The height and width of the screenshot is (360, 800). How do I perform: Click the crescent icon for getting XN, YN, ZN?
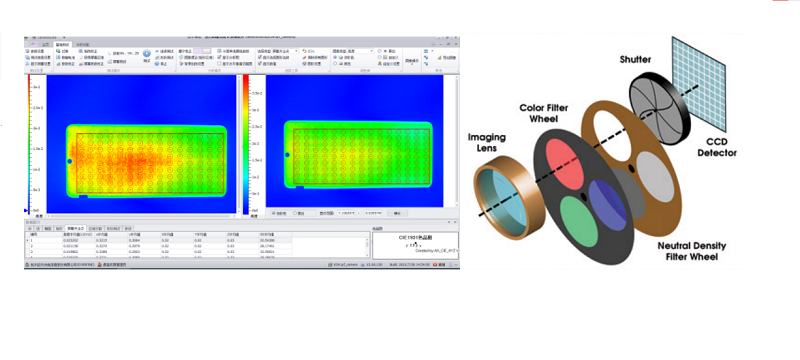pos(110,54)
